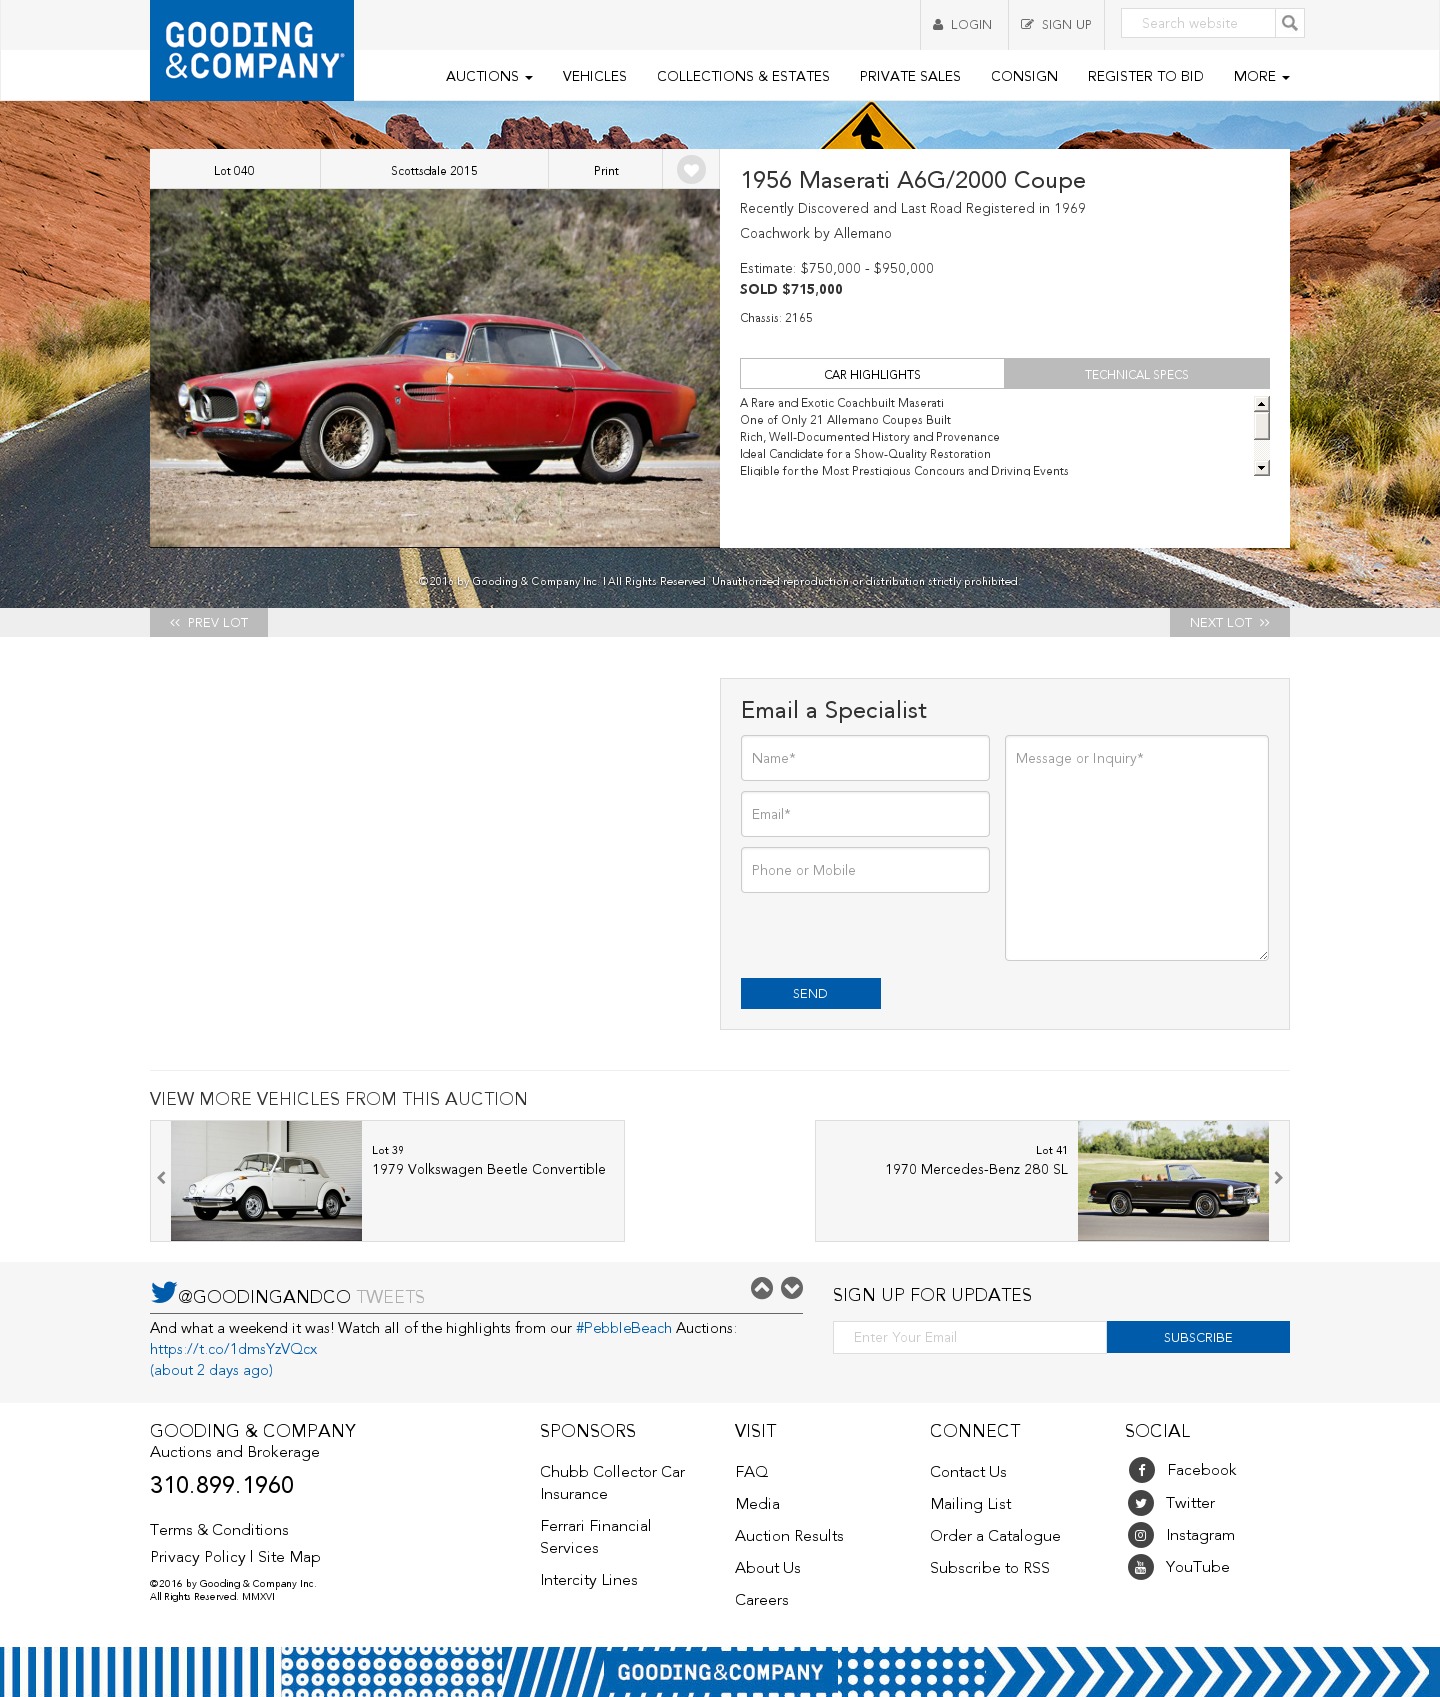Expand the More dropdown menu
This screenshot has width=1440, height=1697.
(x=1261, y=76)
